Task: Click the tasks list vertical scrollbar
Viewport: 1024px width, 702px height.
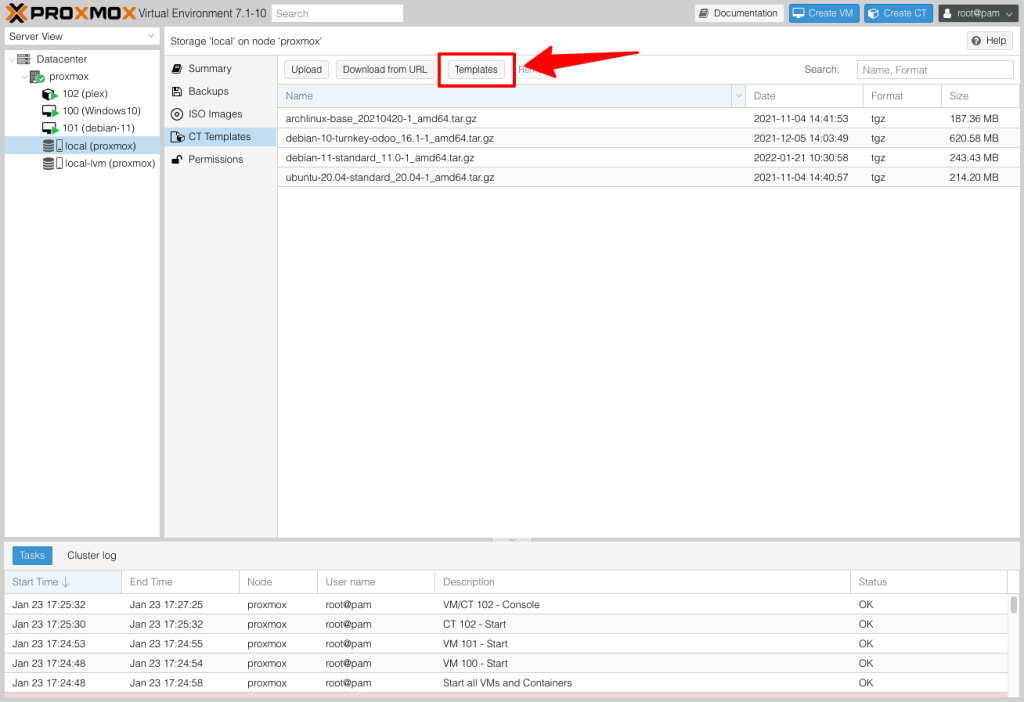Action: [1014, 643]
